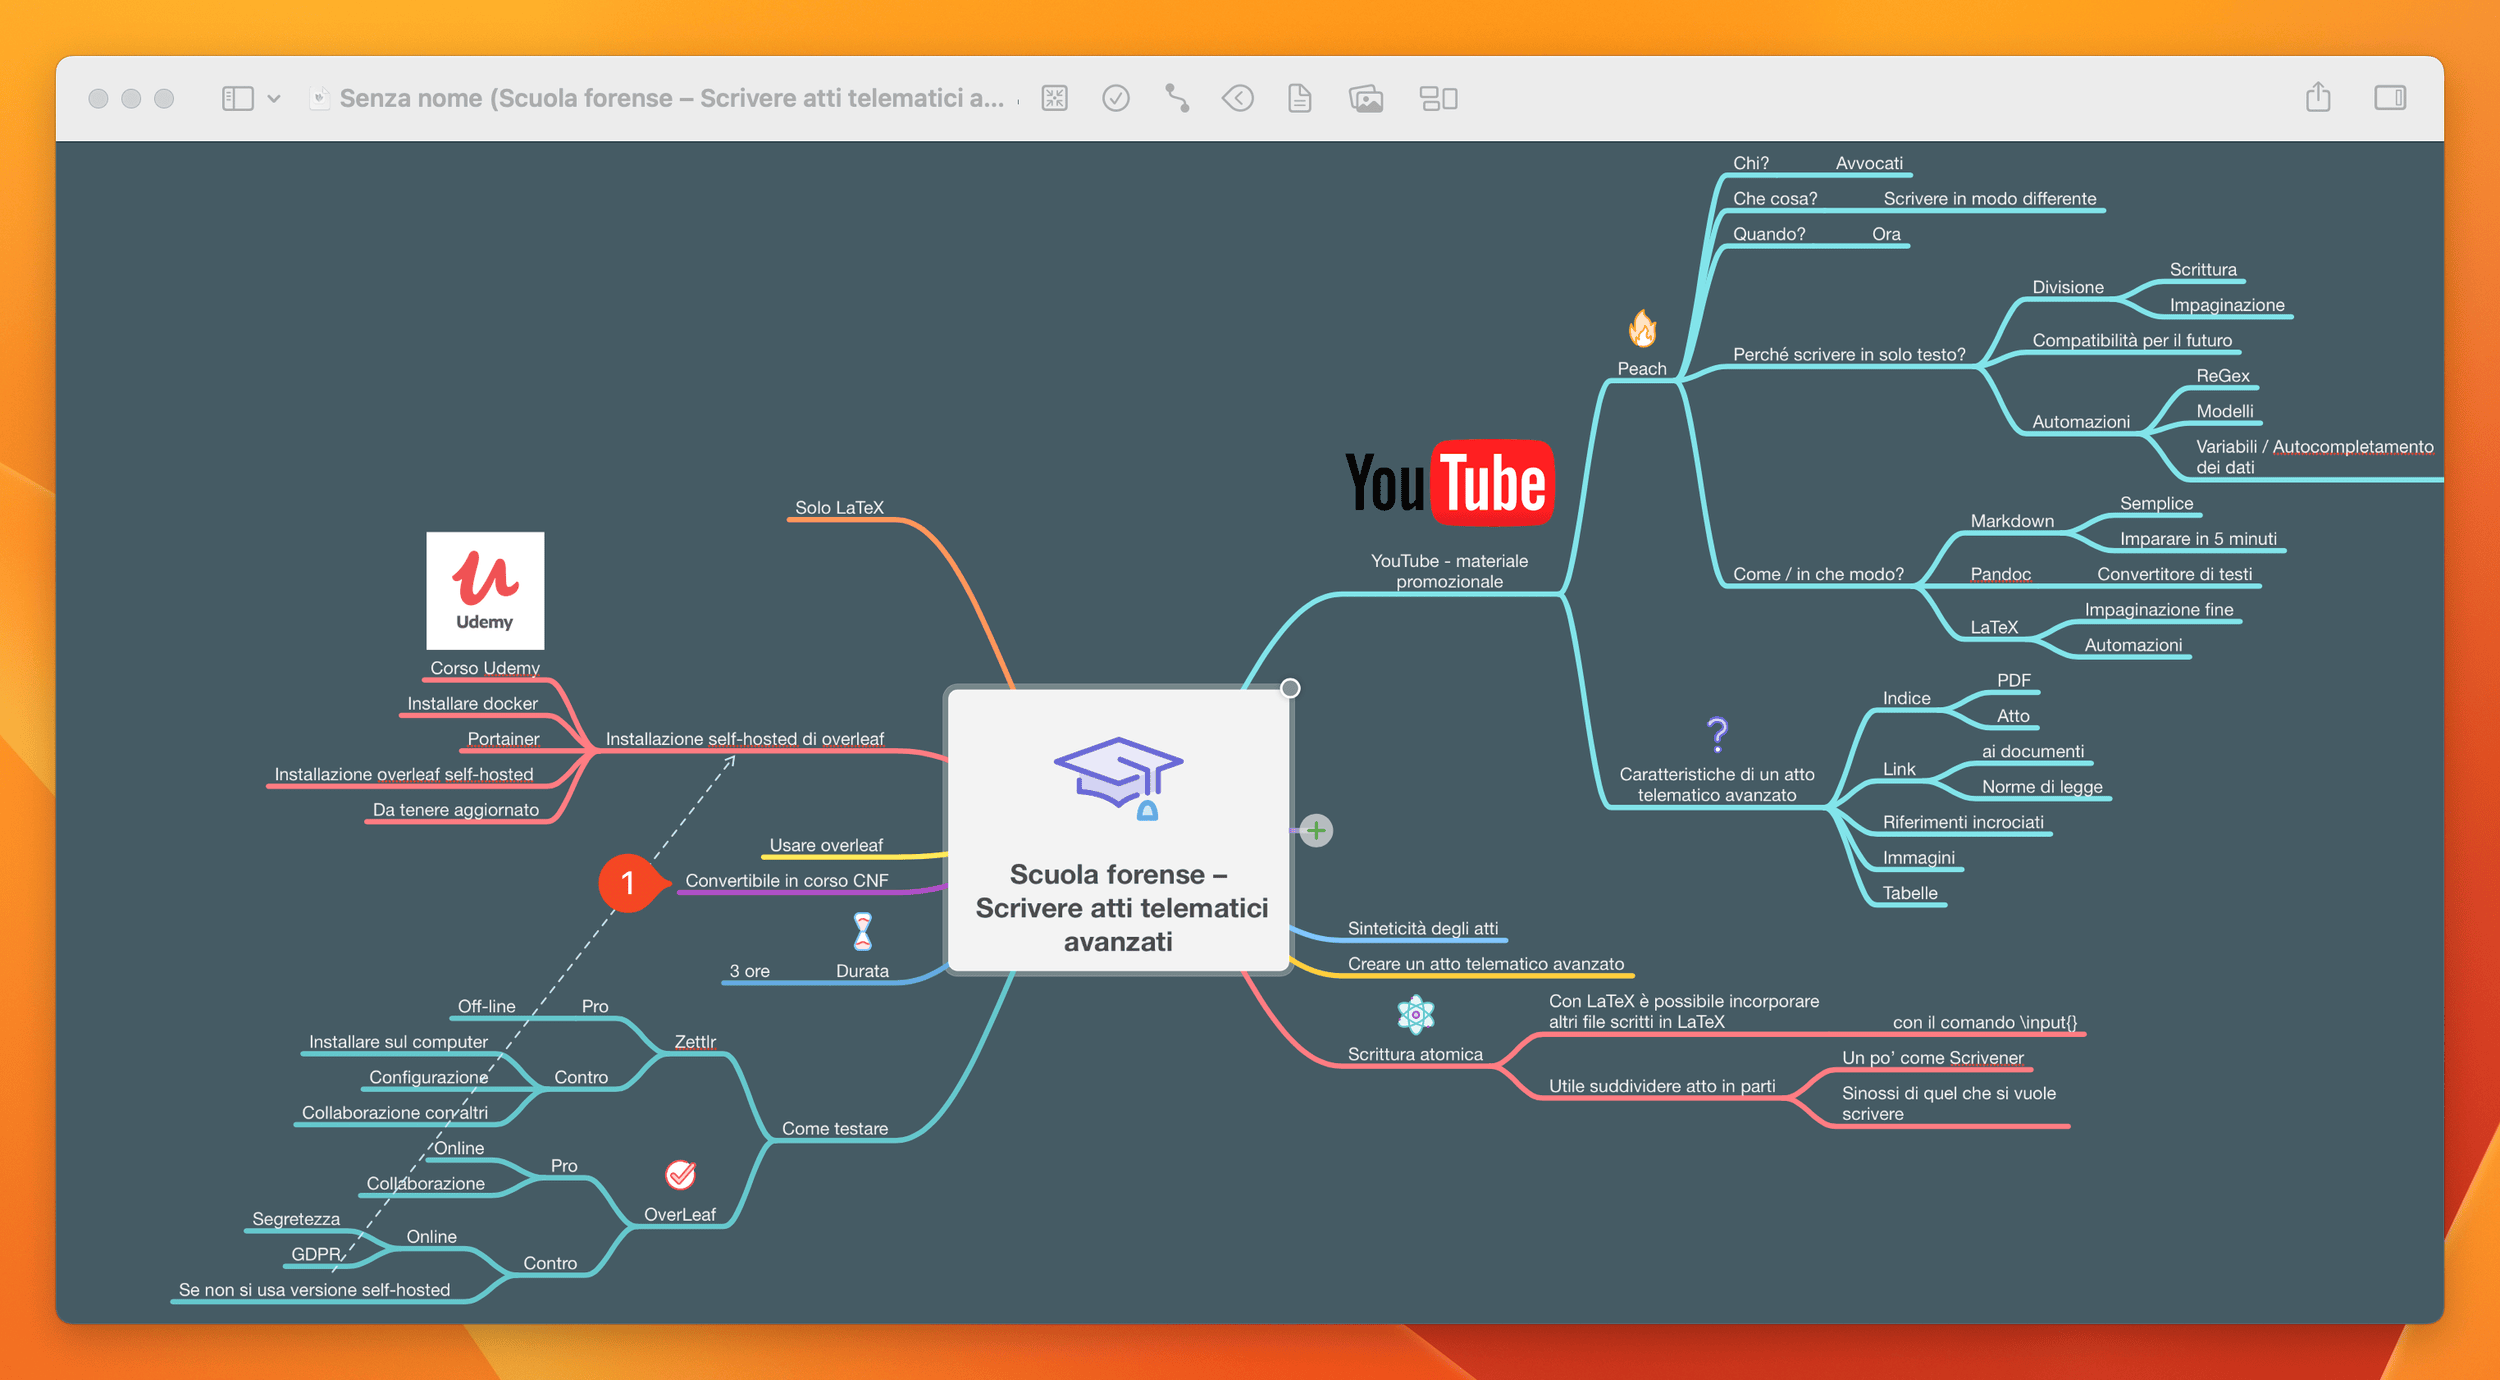2500x1380 pixels.
Task: Select the 'Usare overleaf' node
Action: point(826,845)
